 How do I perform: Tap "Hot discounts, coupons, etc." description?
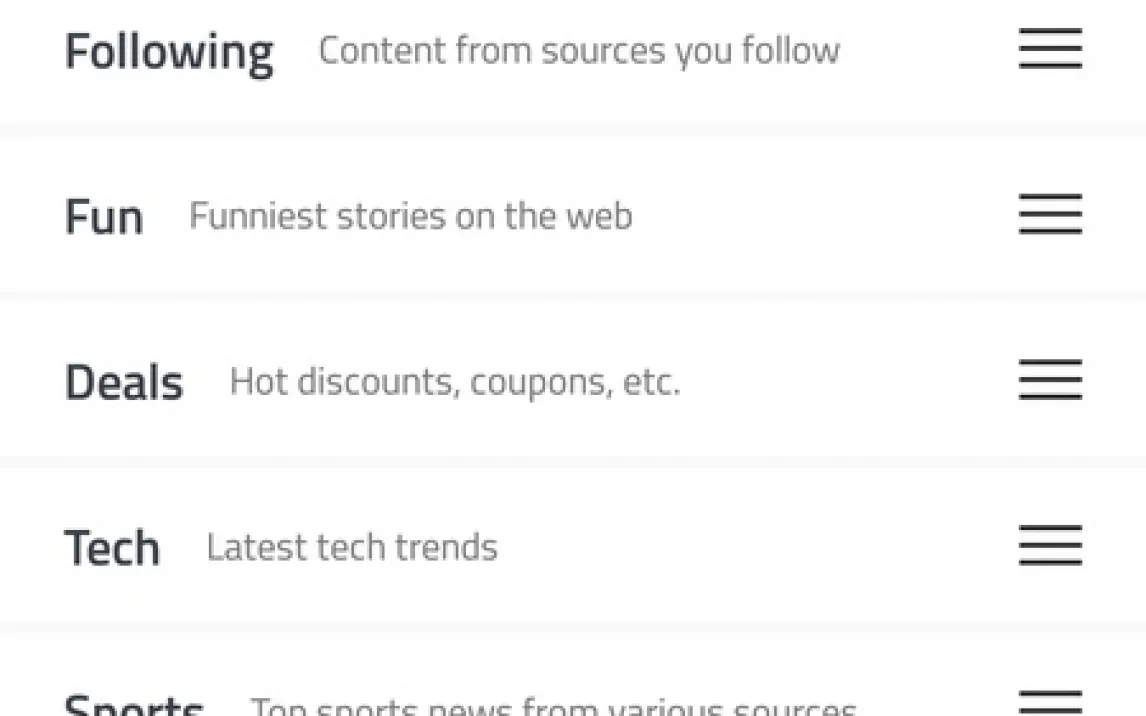click(454, 382)
